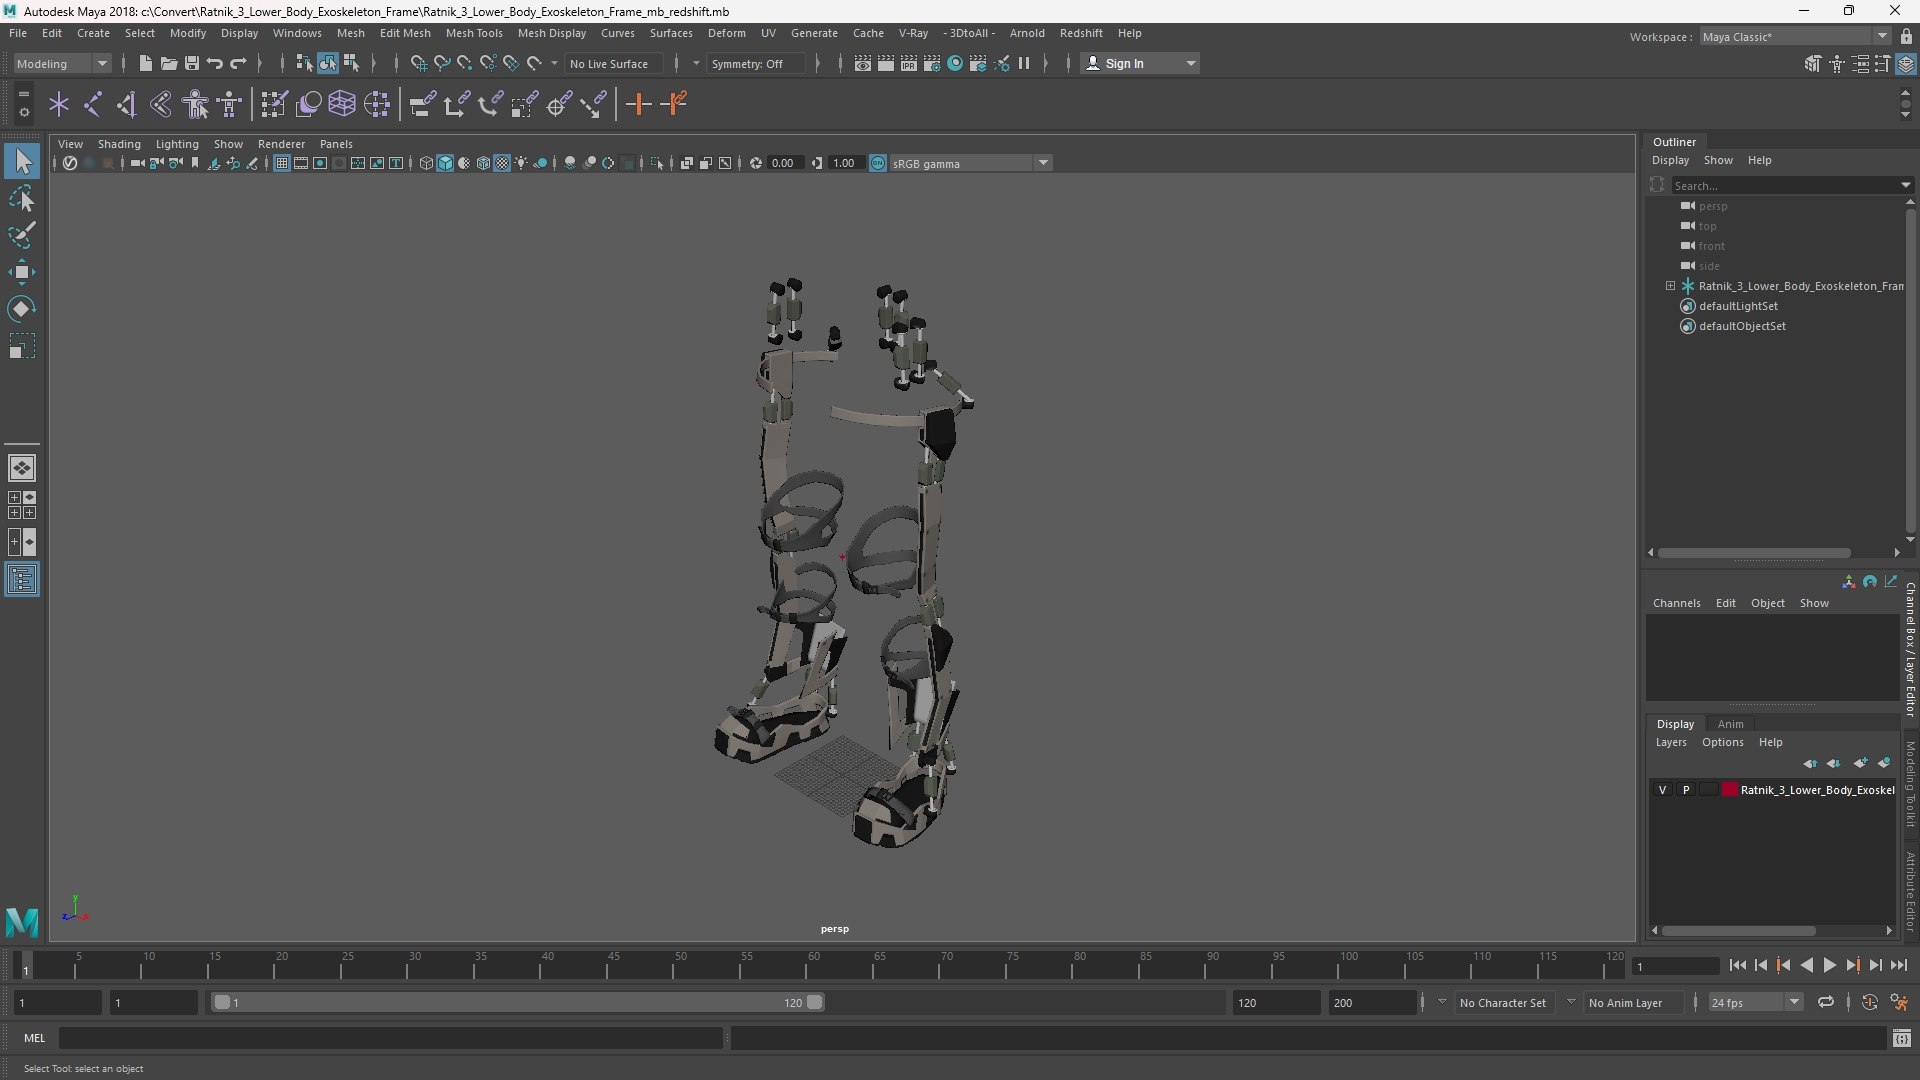The image size is (1920, 1080).
Task: Open the Sign In dropdown
Action: (1141, 63)
